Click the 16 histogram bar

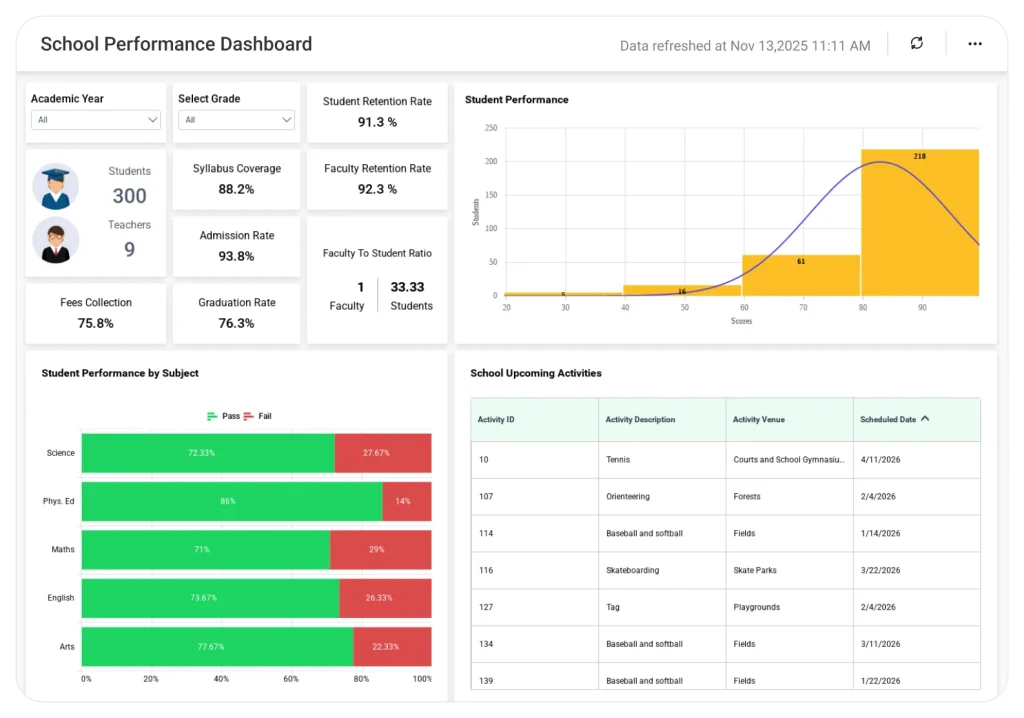point(682,291)
